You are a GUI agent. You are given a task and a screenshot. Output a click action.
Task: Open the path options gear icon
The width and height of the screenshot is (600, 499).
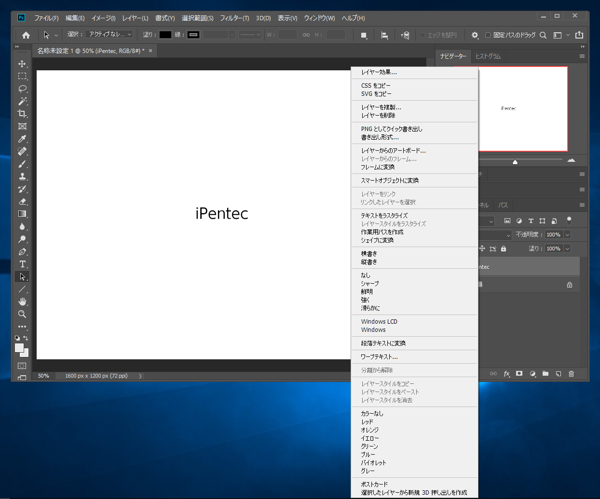(475, 35)
